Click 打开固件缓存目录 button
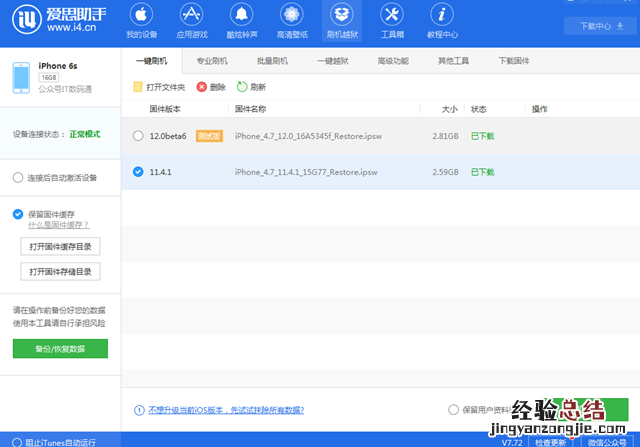The image size is (640, 447). coord(60,247)
